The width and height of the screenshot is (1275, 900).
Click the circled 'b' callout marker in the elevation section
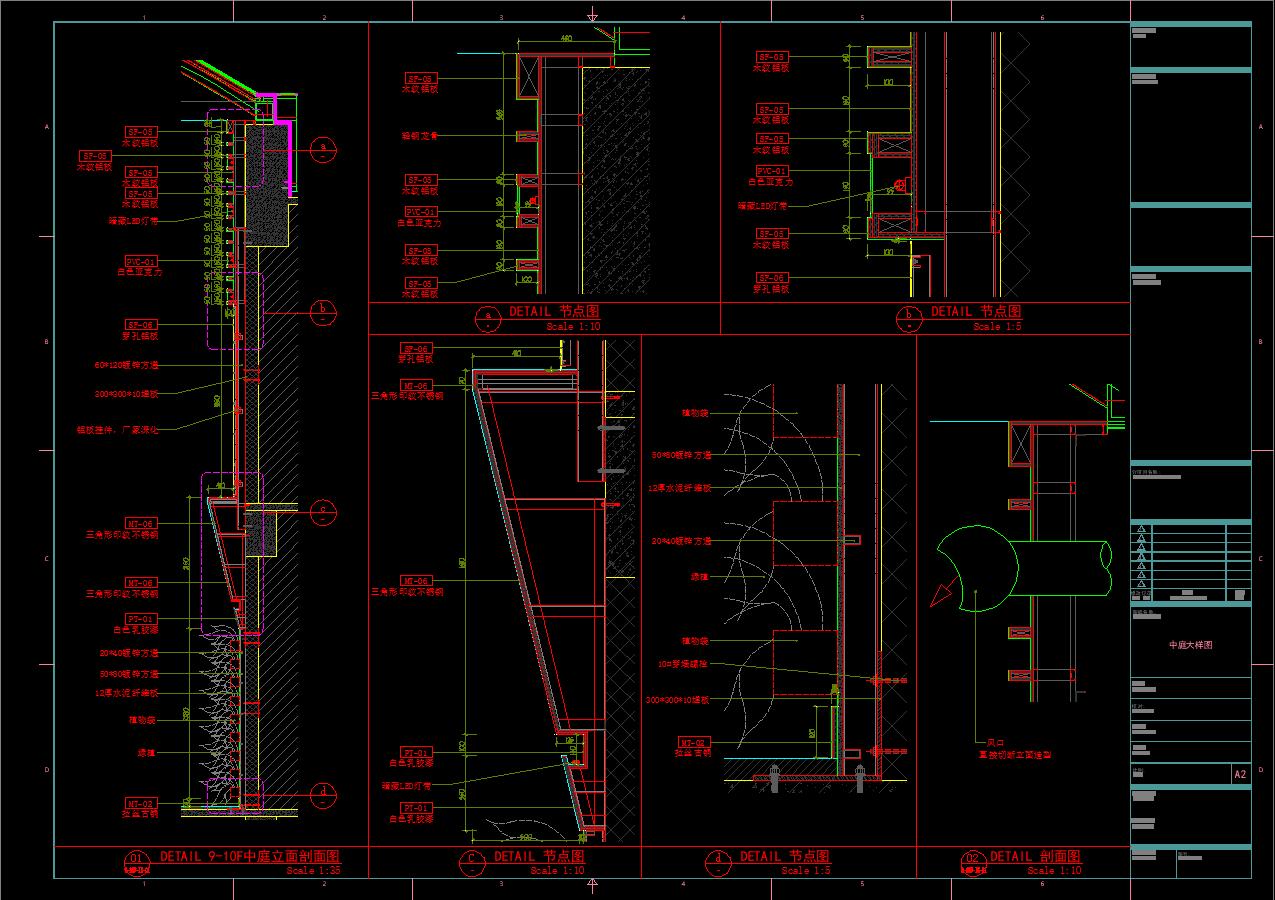323,311
